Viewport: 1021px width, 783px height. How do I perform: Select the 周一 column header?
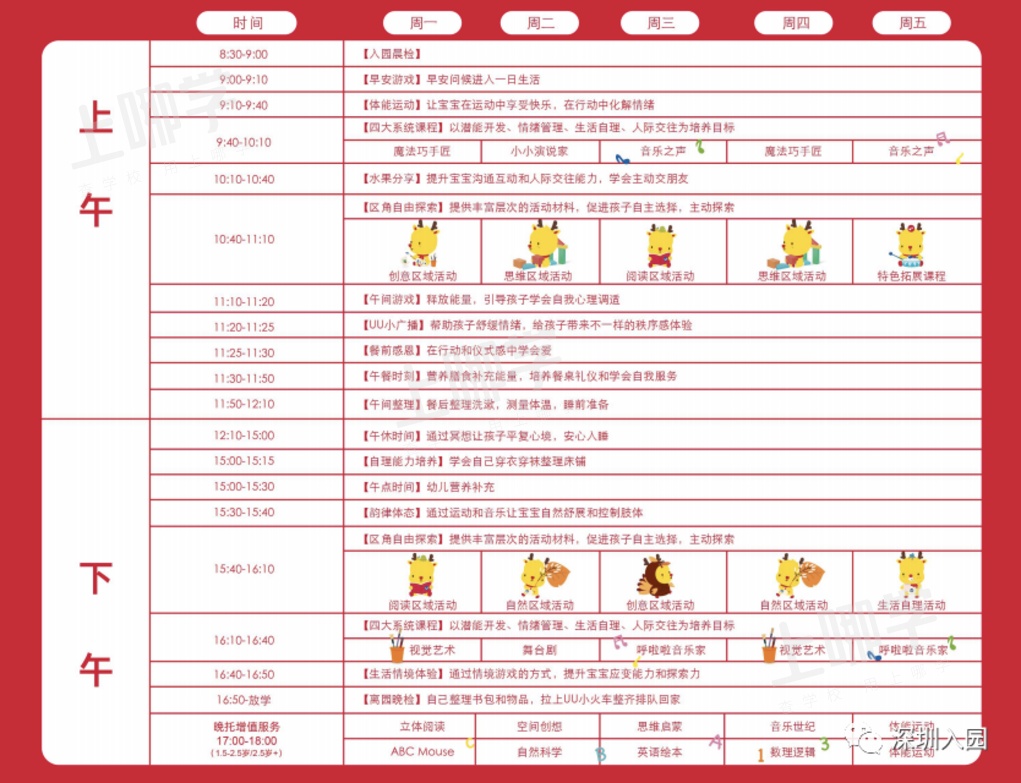(423, 23)
